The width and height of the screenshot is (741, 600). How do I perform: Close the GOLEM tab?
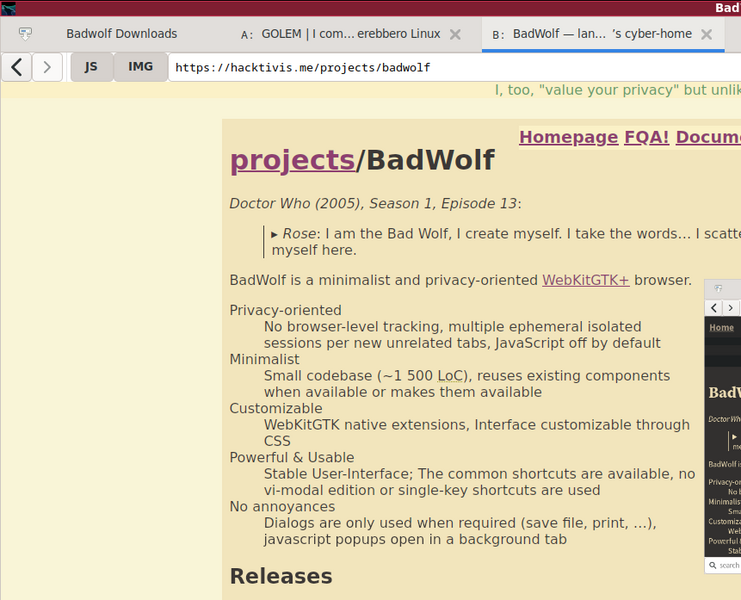(x=455, y=34)
